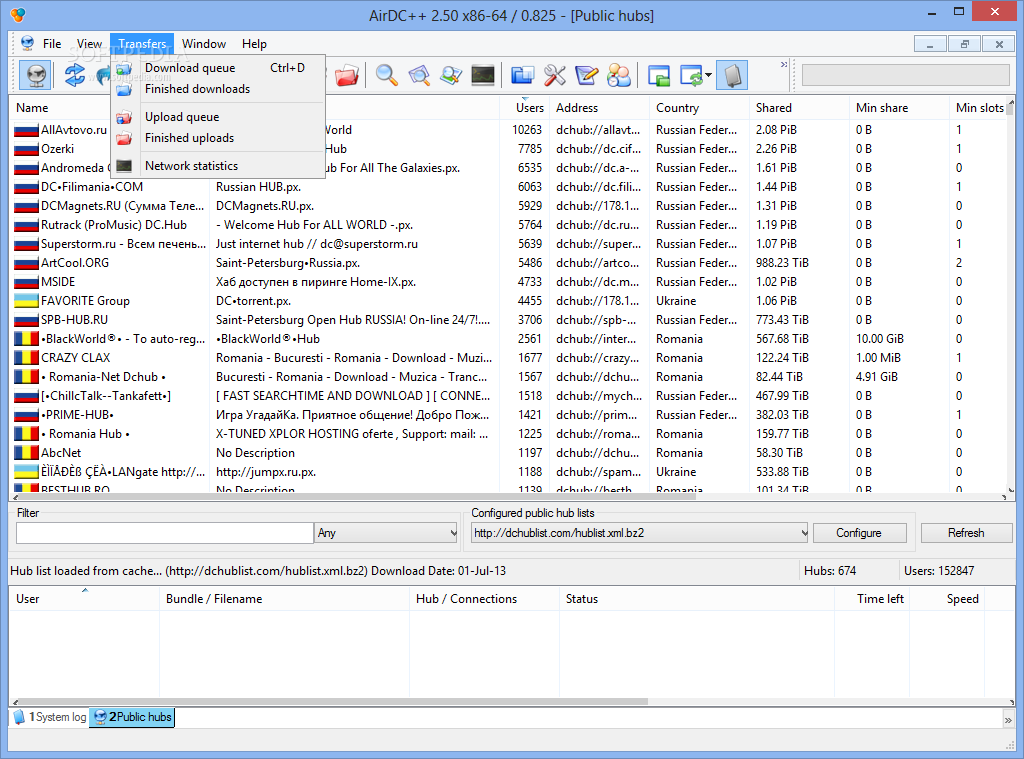Close the open Transfers menu
This screenshot has width=1024, height=759.
point(142,44)
